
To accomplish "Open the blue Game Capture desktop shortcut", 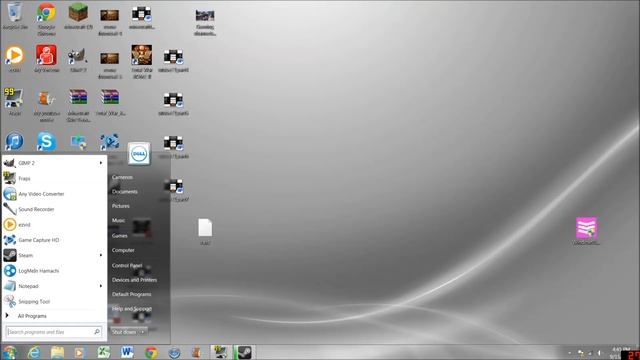I will coord(109,142).
